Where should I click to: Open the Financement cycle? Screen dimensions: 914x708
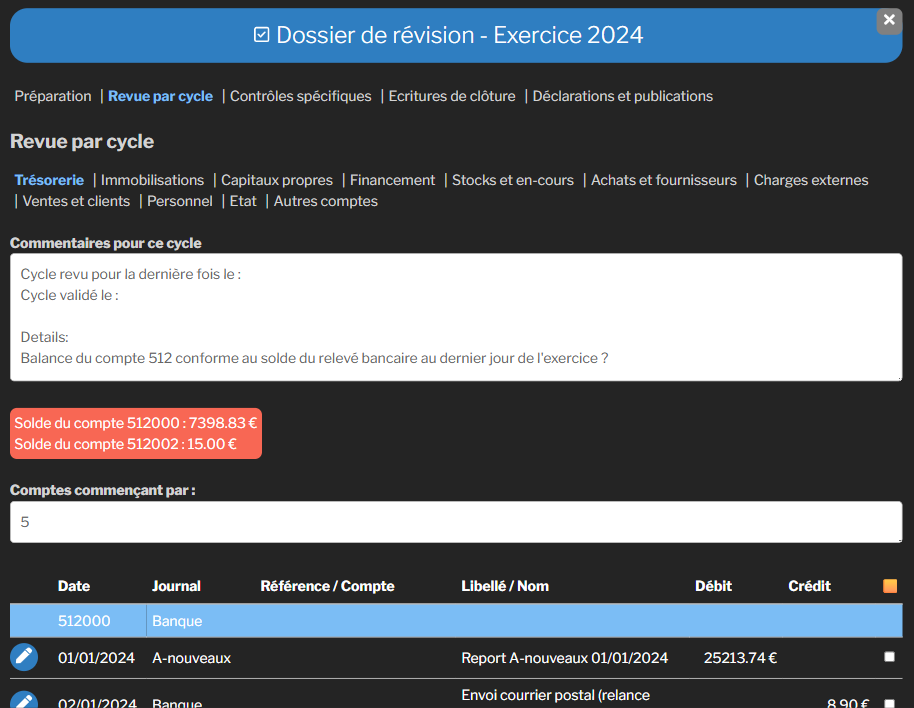pos(392,180)
